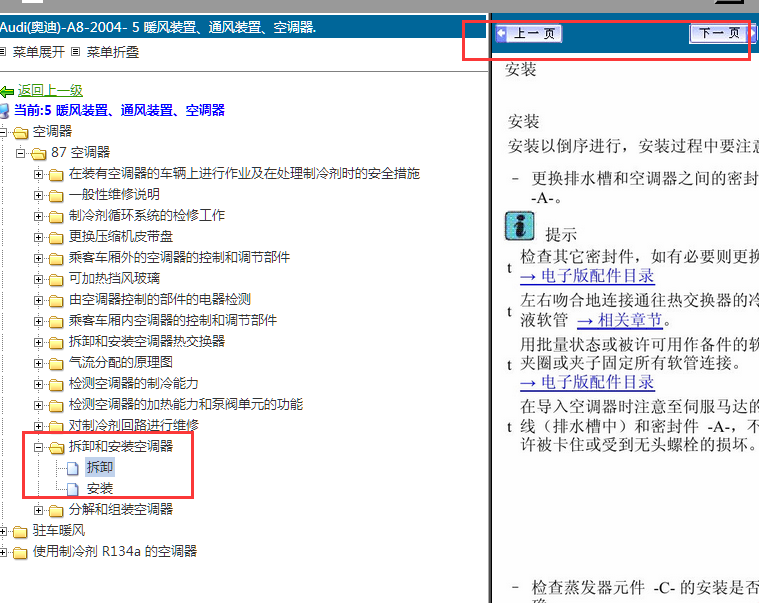This screenshot has height=603, width=759.
Task: Expand 在装有空调器的车辆上进行作业 safety measures node
Action: [38, 174]
